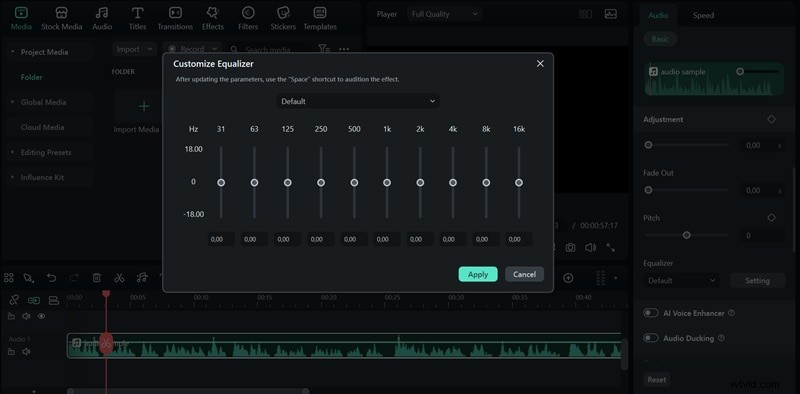The width and height of the screenshot is (800, 394).
Task: Click the 4k gain value field
Action: (x=453, y=239)
